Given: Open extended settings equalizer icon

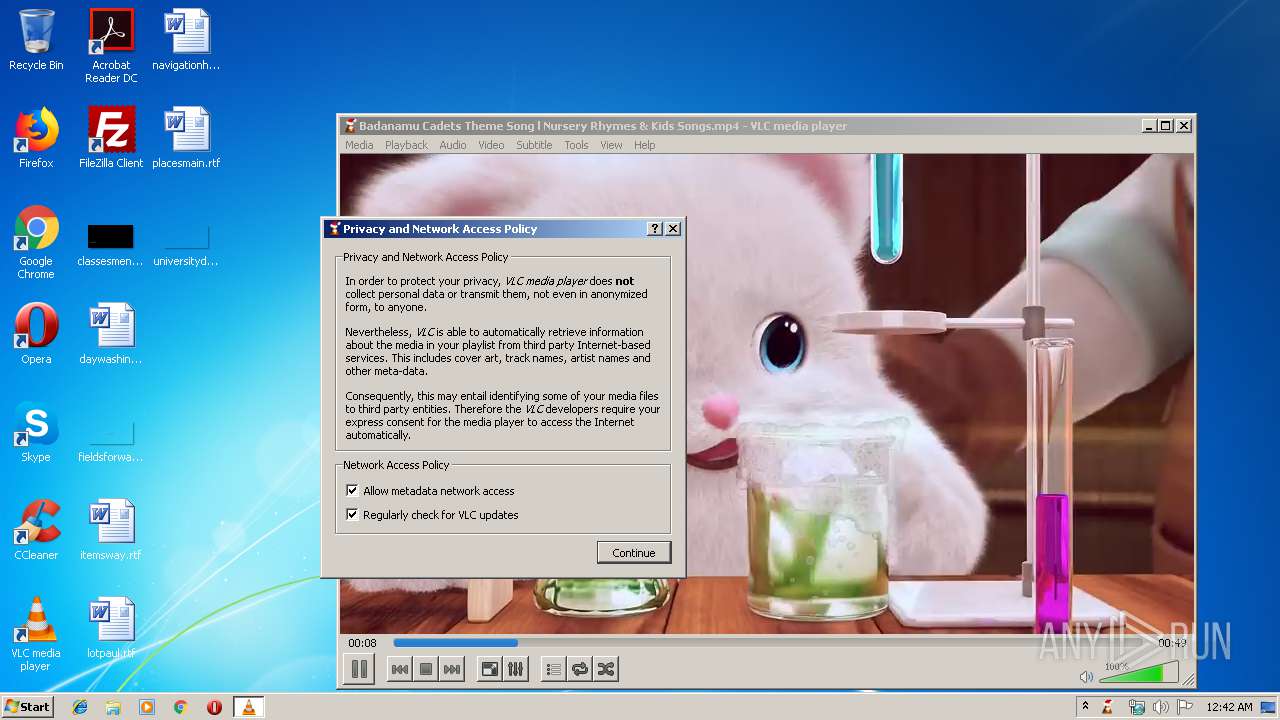Looking at the screenshot, I should (x=516, y=669).
